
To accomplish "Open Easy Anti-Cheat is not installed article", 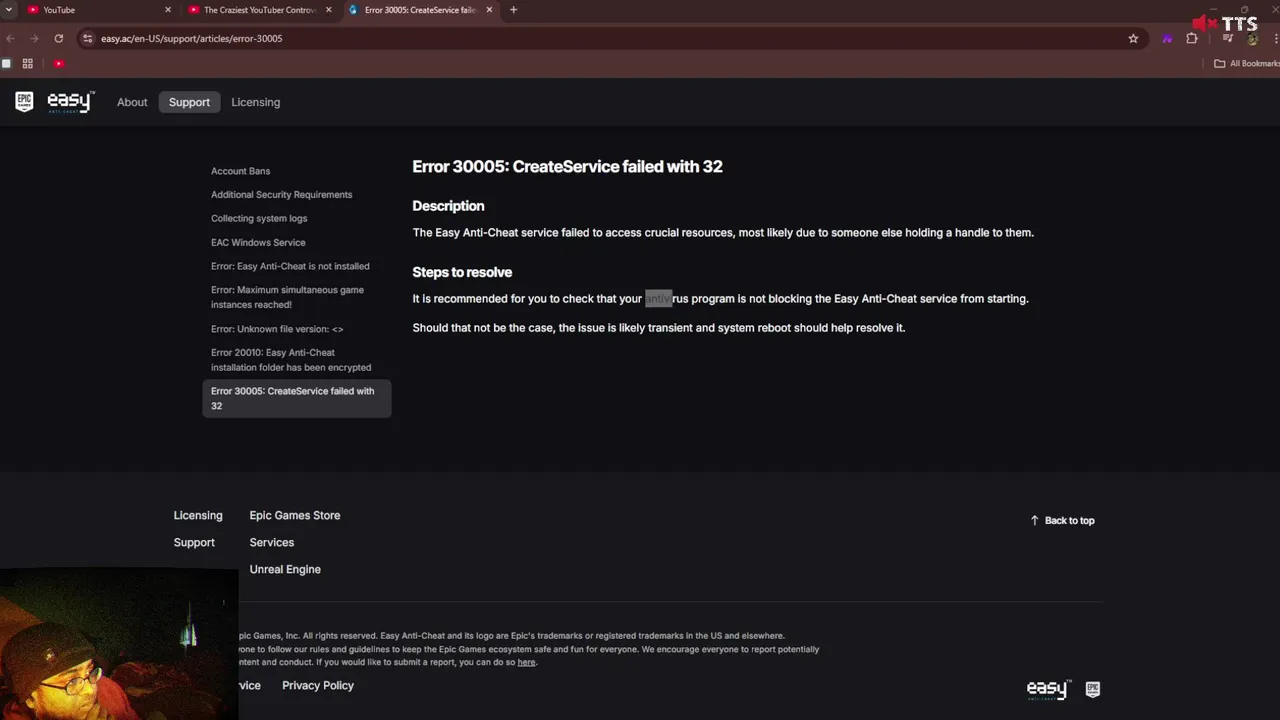I will coord(290,267).
